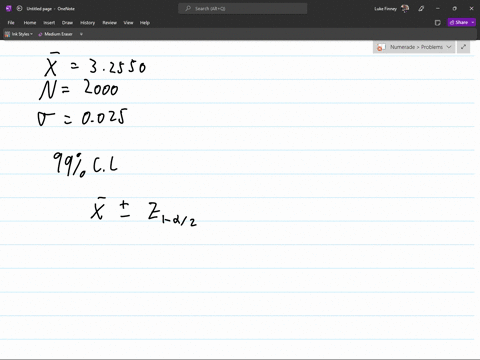Screen dimensions: 480x360
Task: Close the OneNote window
Action: pyautogui.click(x=471, y=9)
